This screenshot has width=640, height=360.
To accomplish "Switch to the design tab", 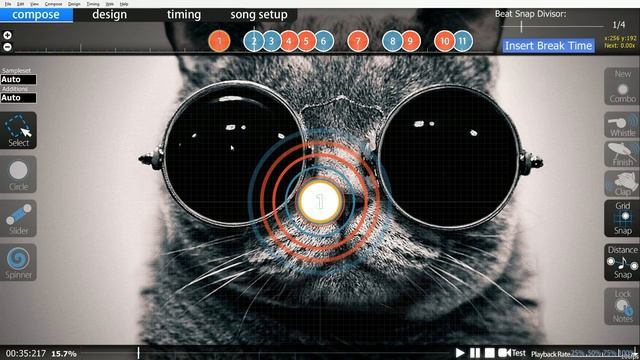I will (x=109, y=15).
